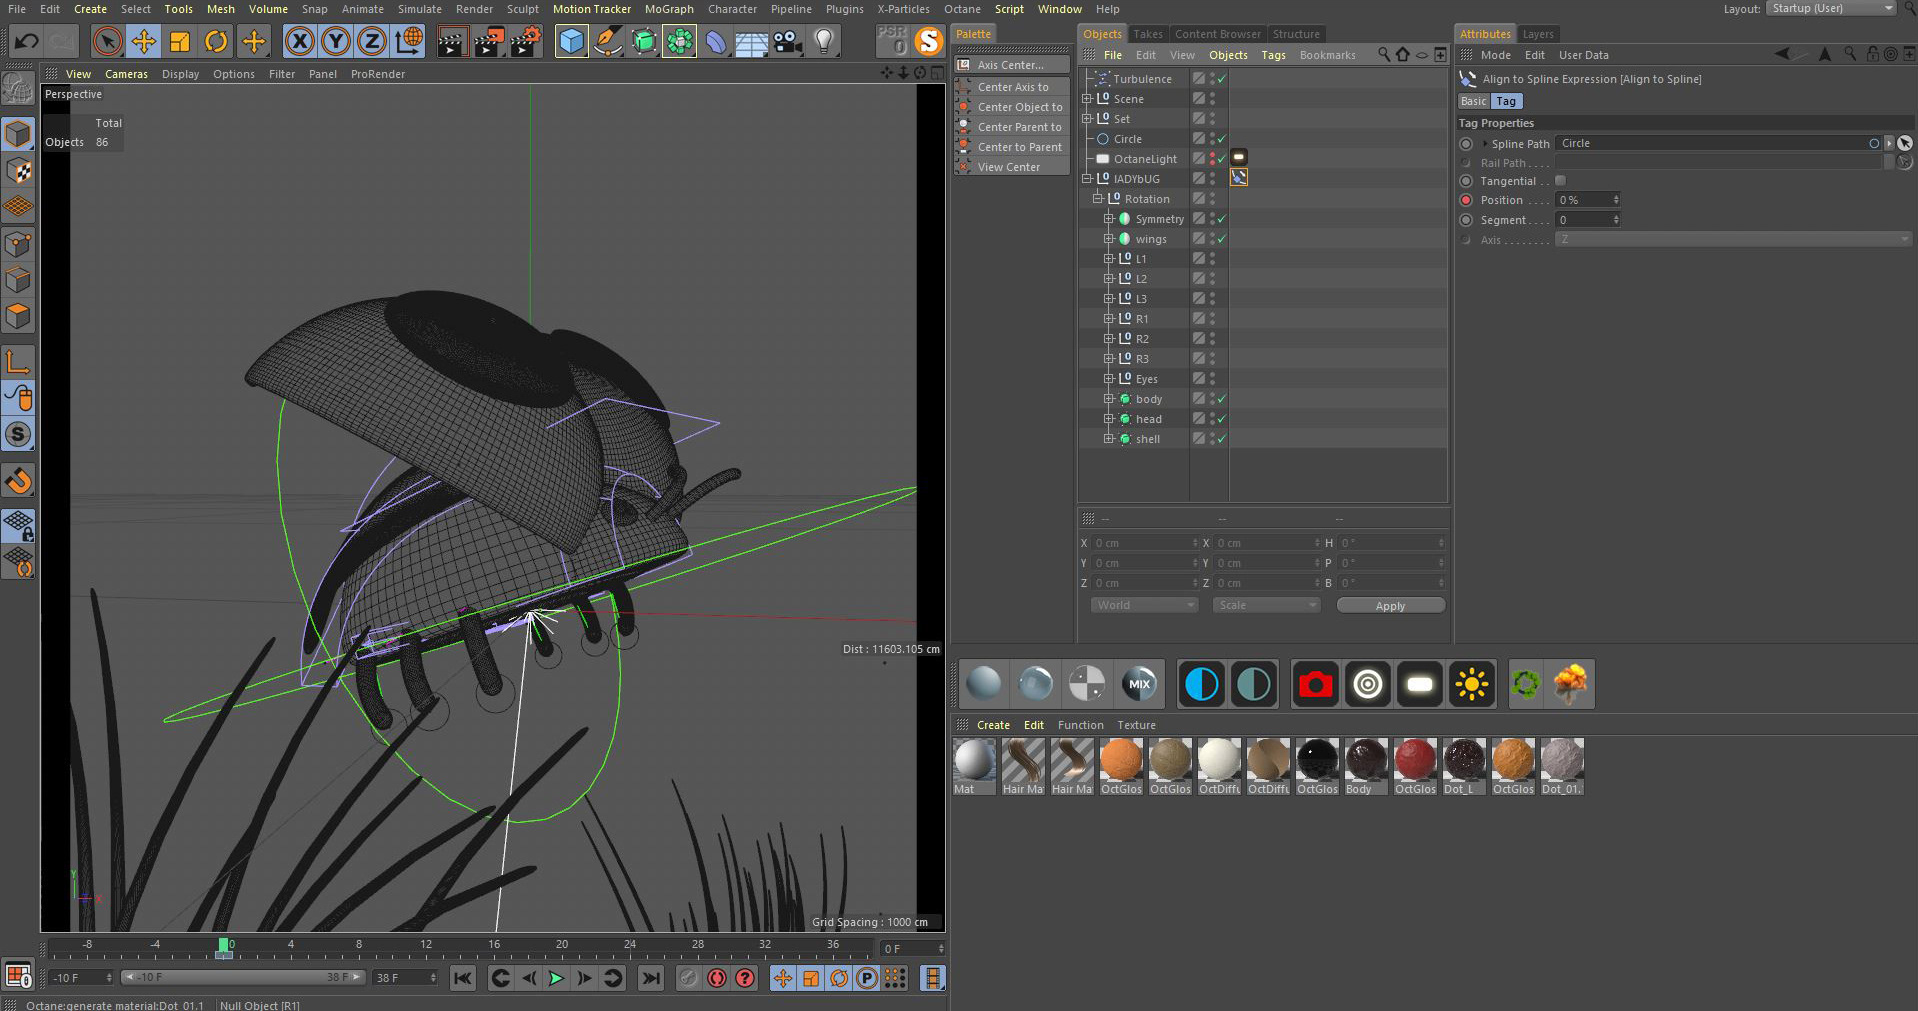Open the World coordinate dropdown

[1144, 606]
